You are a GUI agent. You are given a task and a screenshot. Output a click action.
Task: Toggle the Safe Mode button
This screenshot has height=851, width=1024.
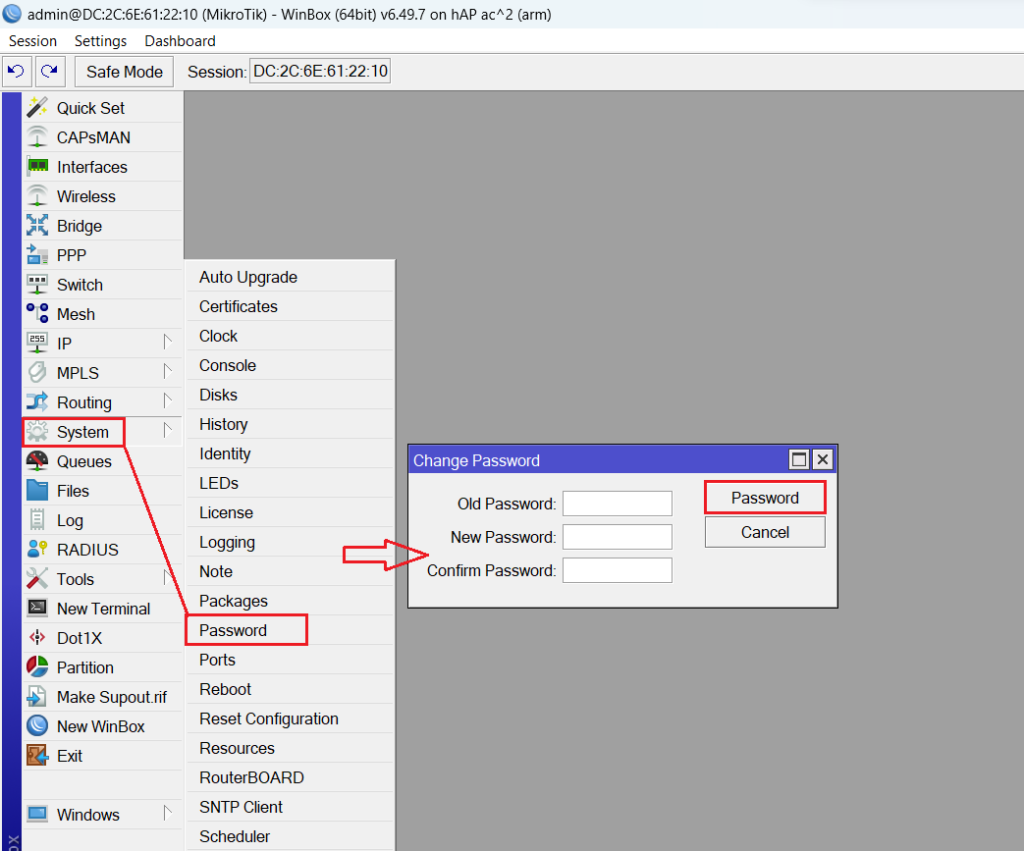(x=124, y=71)
